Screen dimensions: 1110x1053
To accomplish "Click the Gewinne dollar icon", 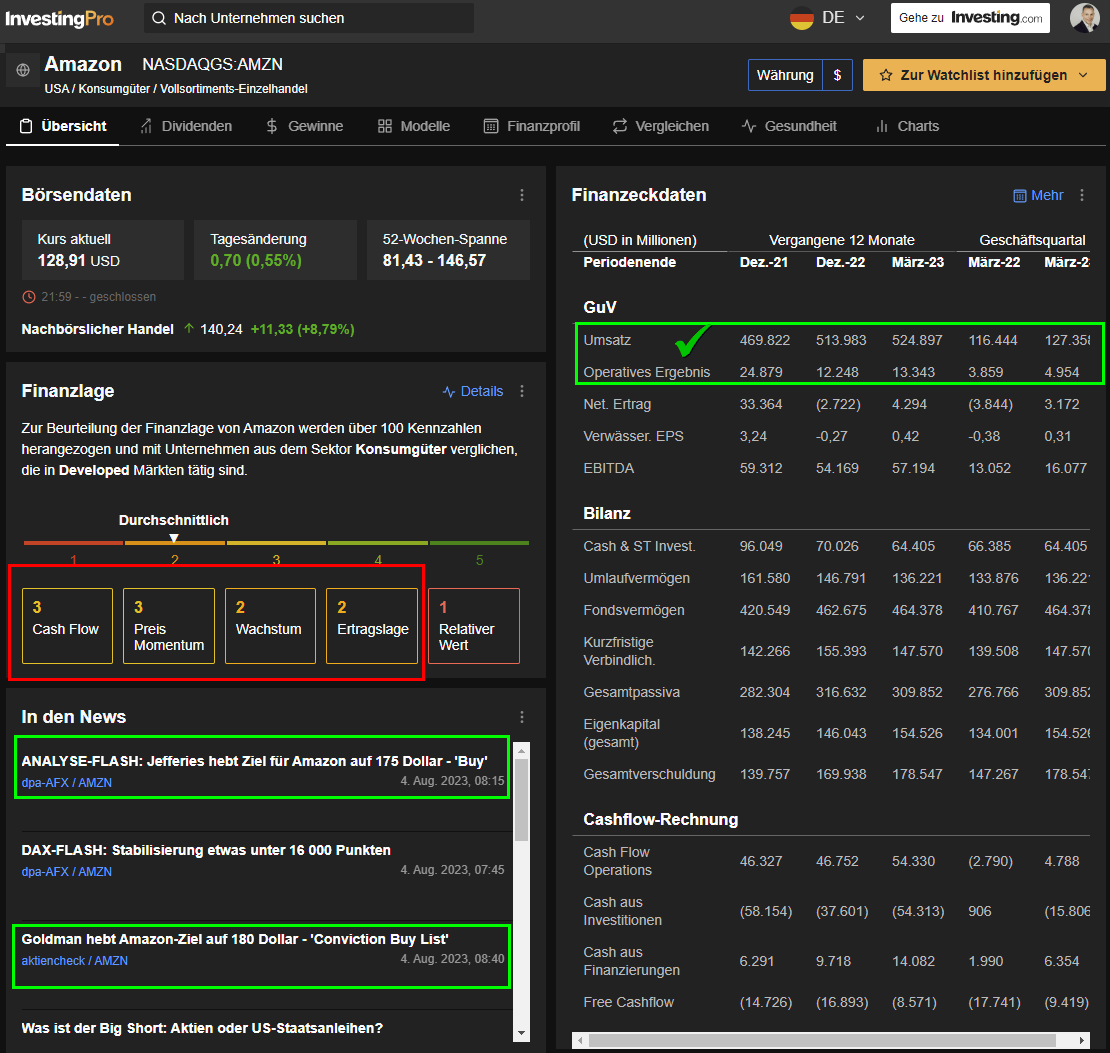I will [272, 126].
